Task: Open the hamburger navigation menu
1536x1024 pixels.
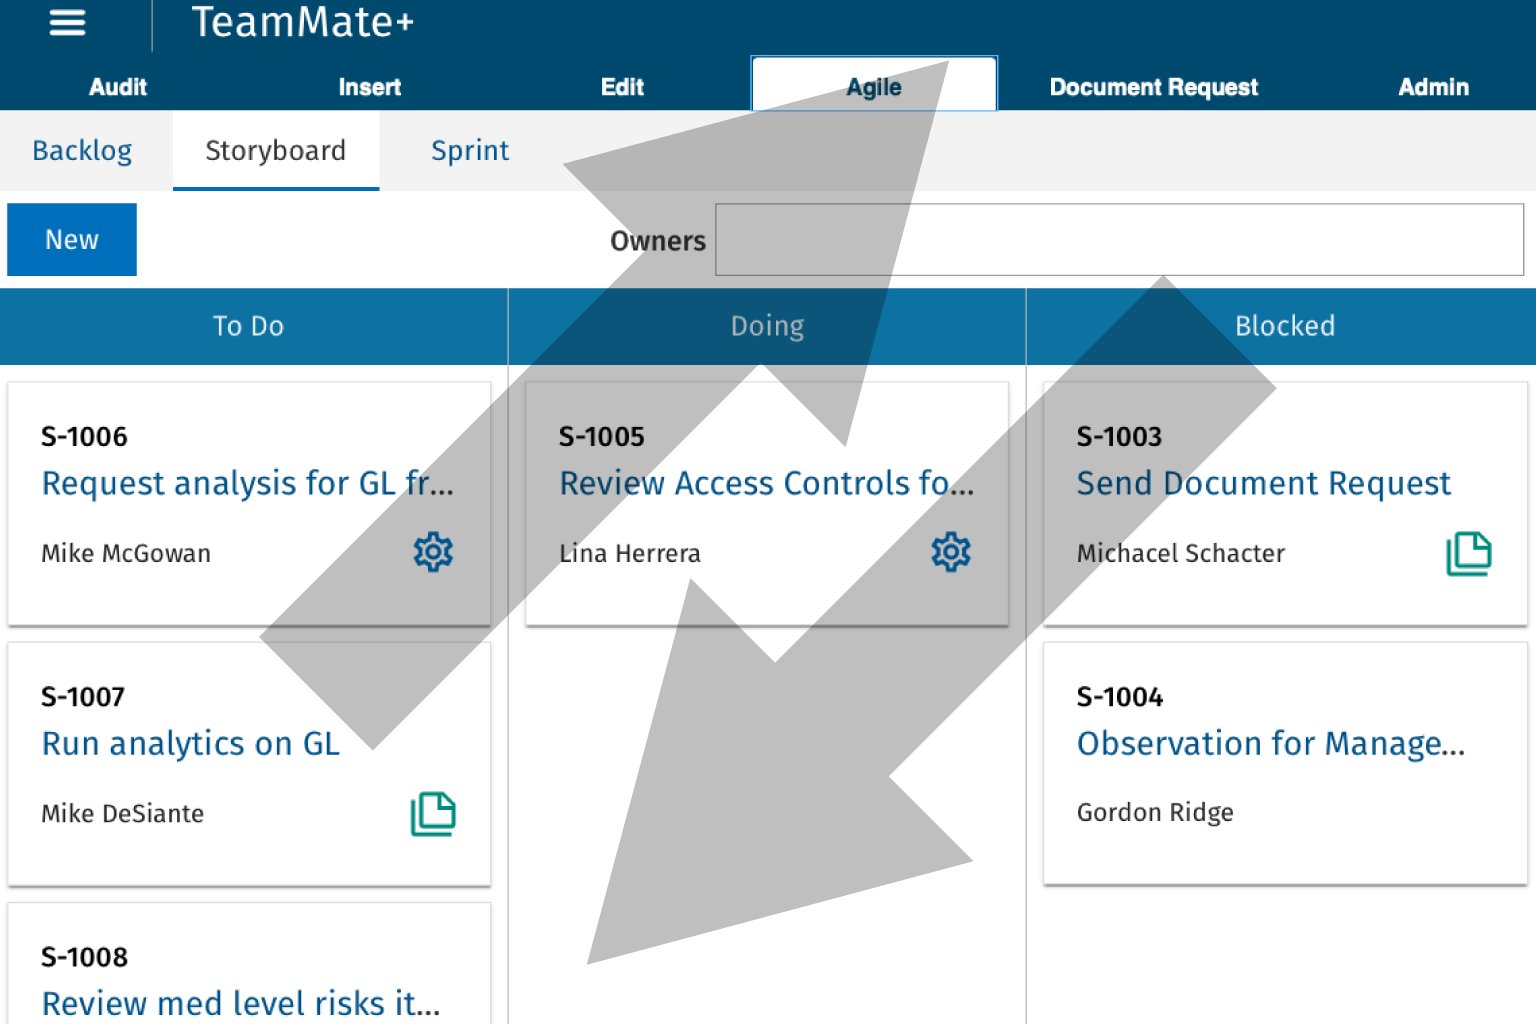Action: (x=67, y=22)
